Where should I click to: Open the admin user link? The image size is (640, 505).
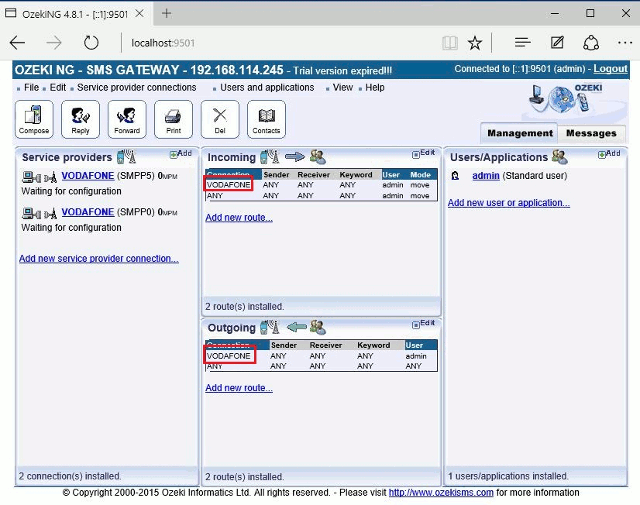[486, 176]
